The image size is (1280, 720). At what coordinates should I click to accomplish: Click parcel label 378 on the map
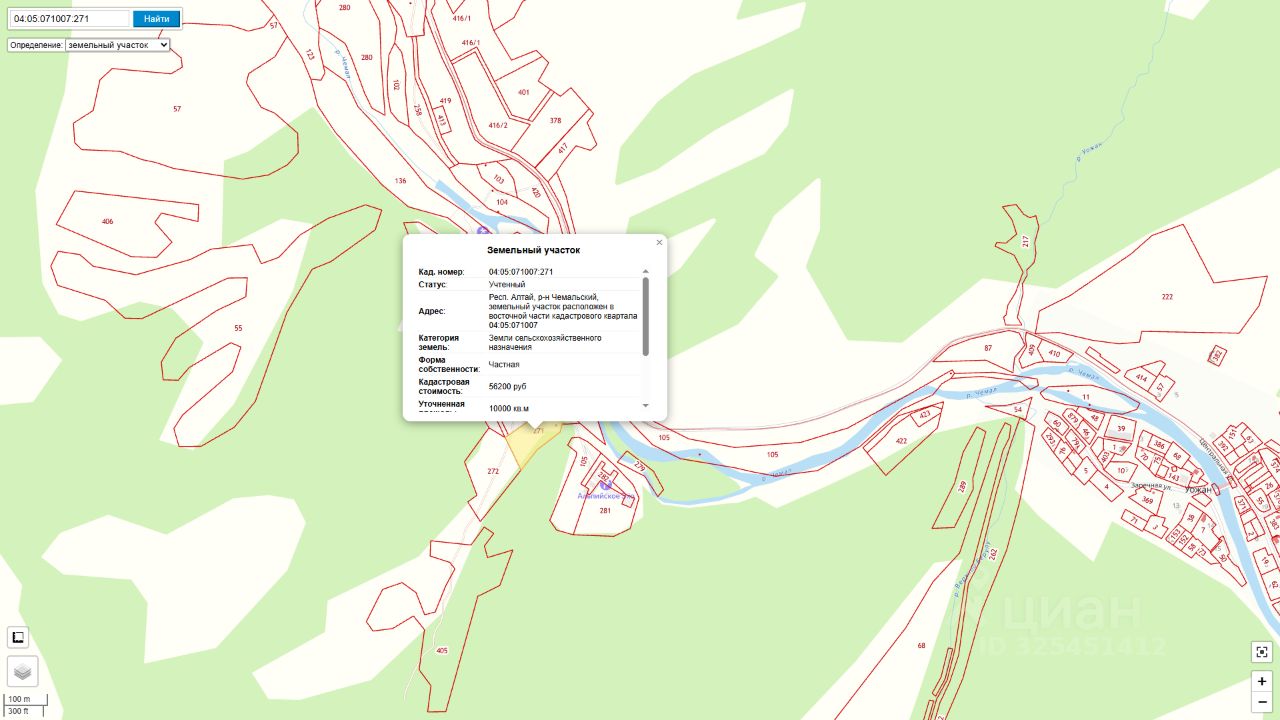(556, 120)
